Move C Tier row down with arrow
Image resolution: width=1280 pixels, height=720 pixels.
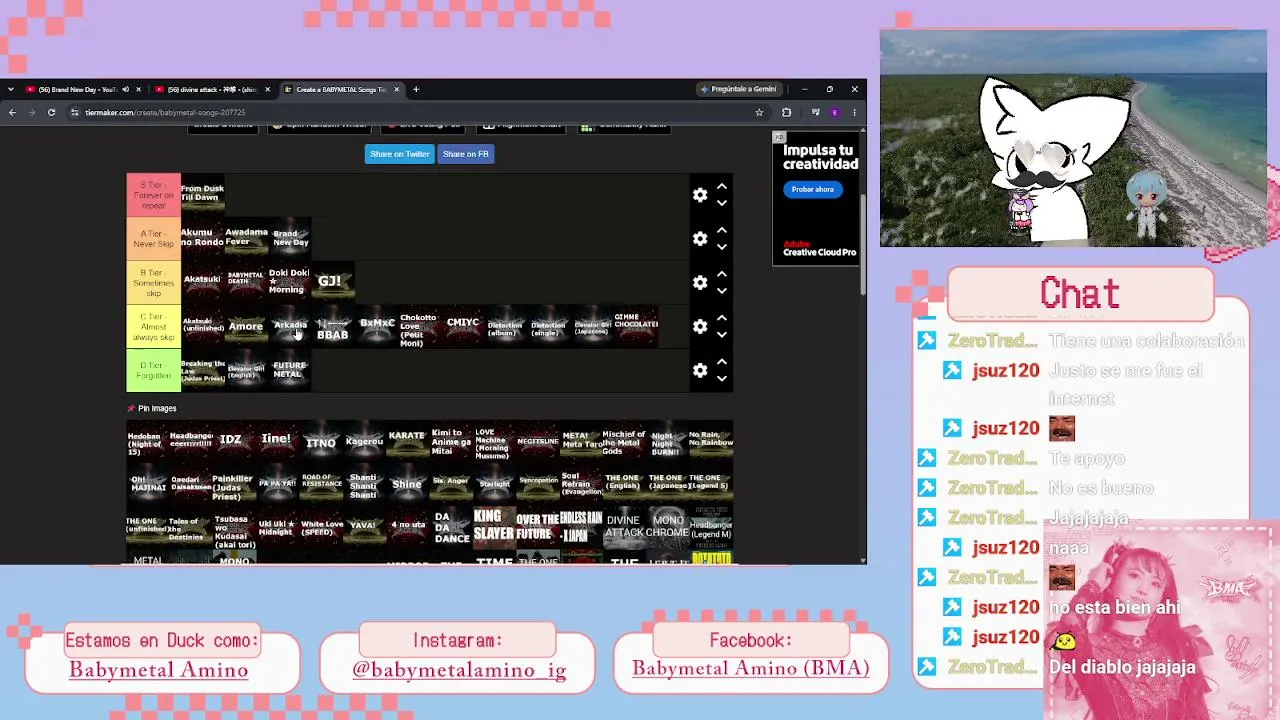point(722,335)
